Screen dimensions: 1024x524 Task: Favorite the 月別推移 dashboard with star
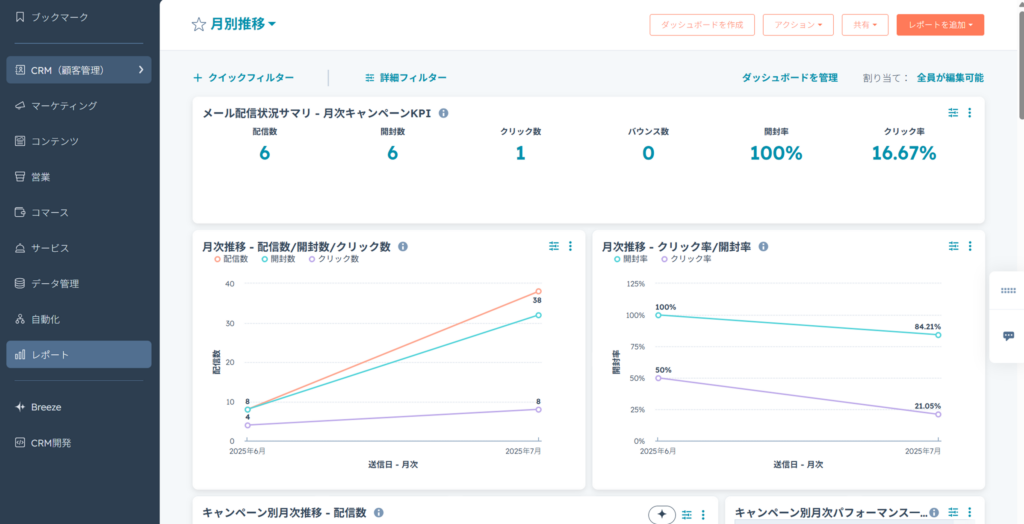coord(199,25)
